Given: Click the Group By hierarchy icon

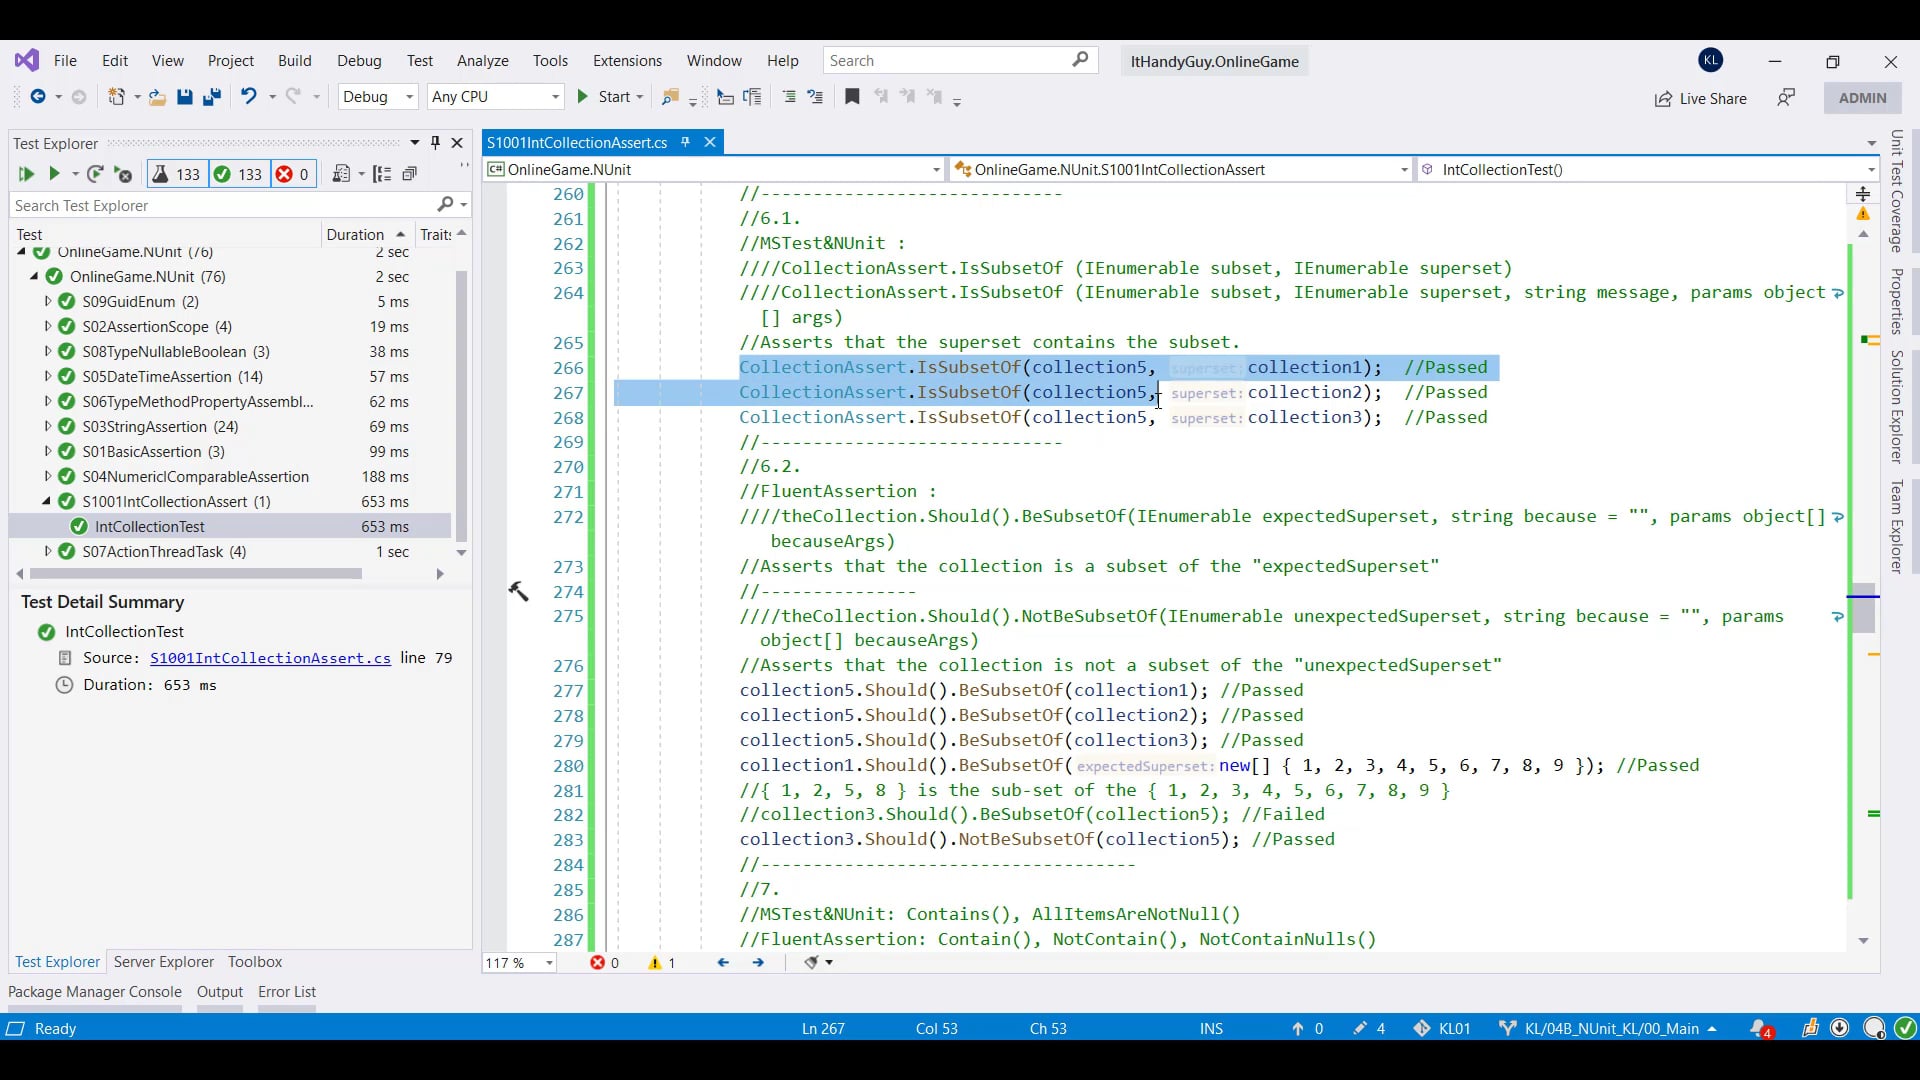Looking at the screenshot, I should tap(381, 174).
